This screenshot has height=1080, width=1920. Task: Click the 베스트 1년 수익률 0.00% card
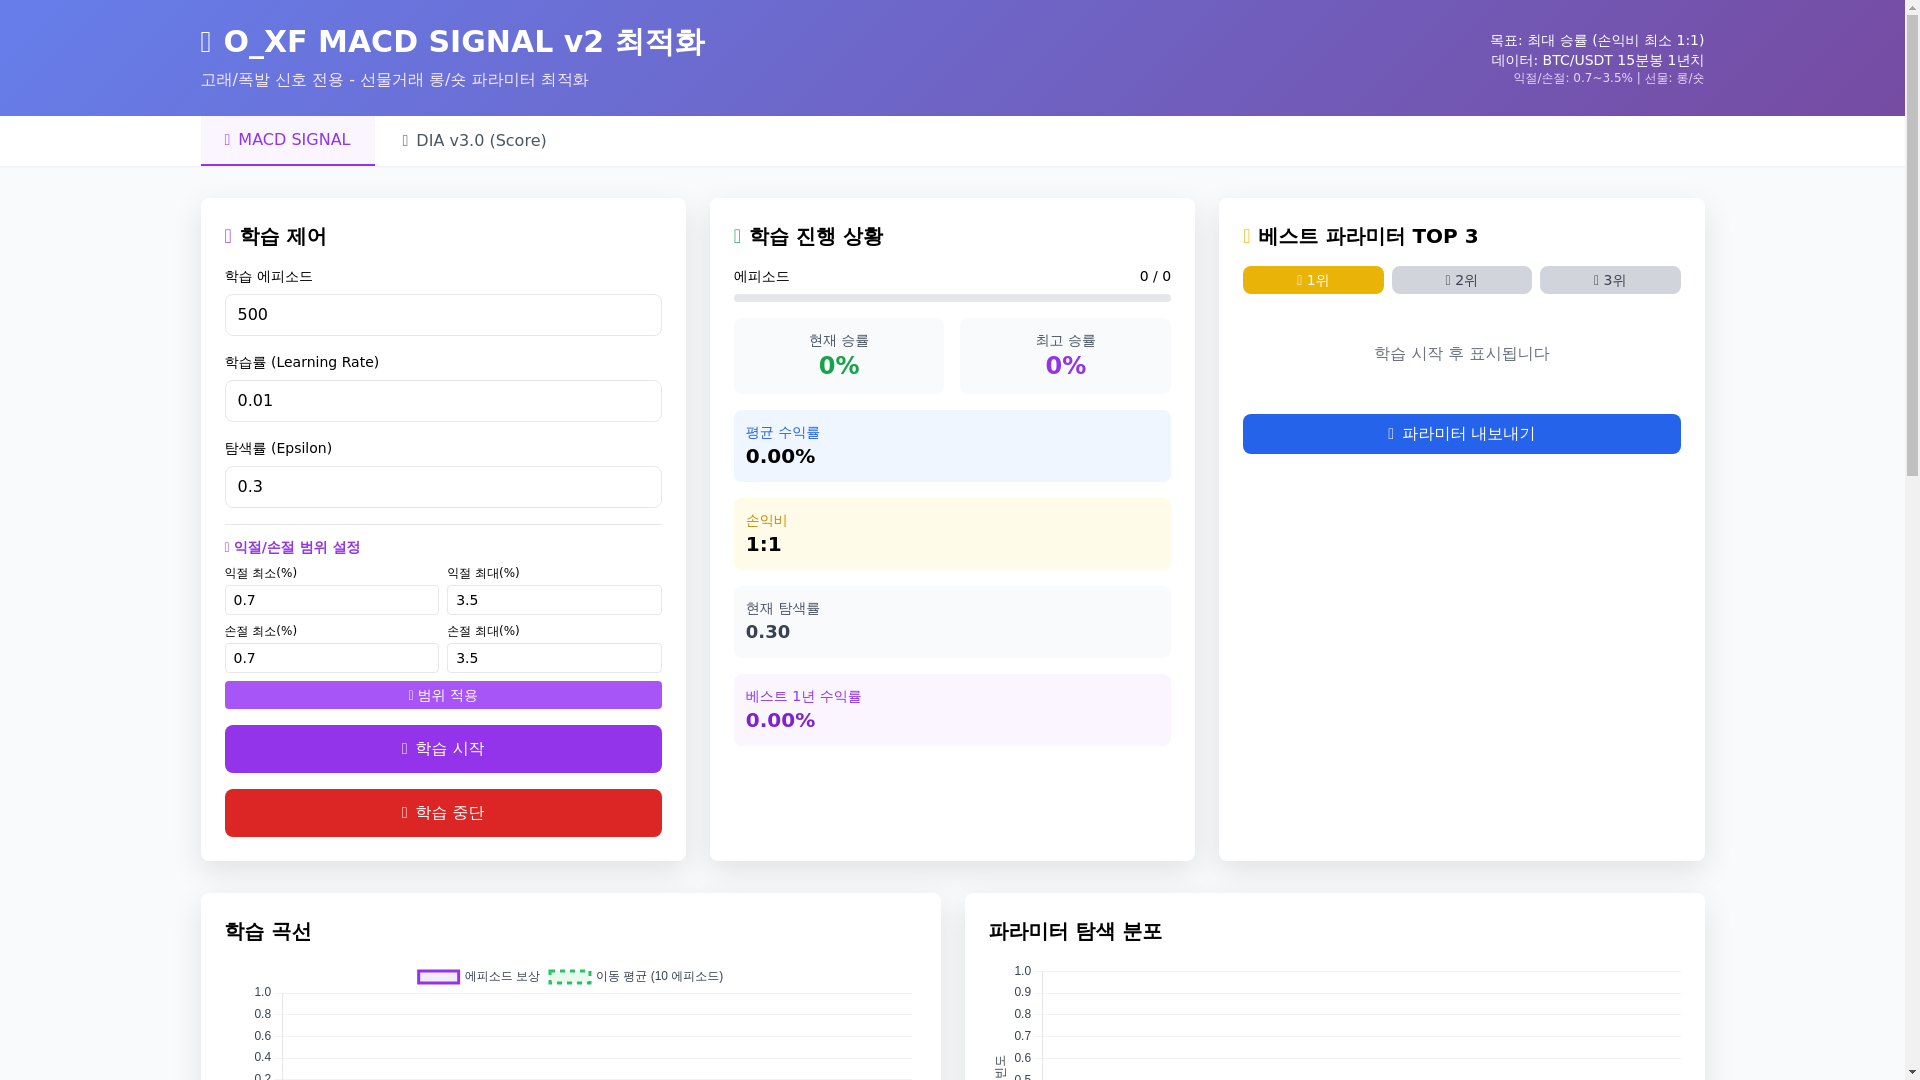click(x=952, y=710)
